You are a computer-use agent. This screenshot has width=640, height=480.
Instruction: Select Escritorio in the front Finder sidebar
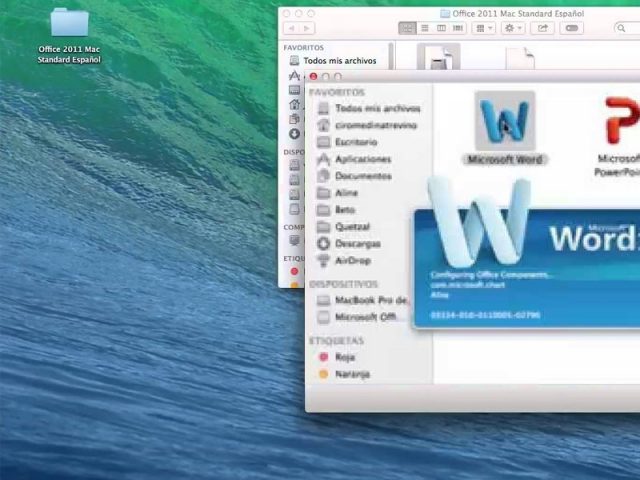pyautogui.click(x=356, y=142)
